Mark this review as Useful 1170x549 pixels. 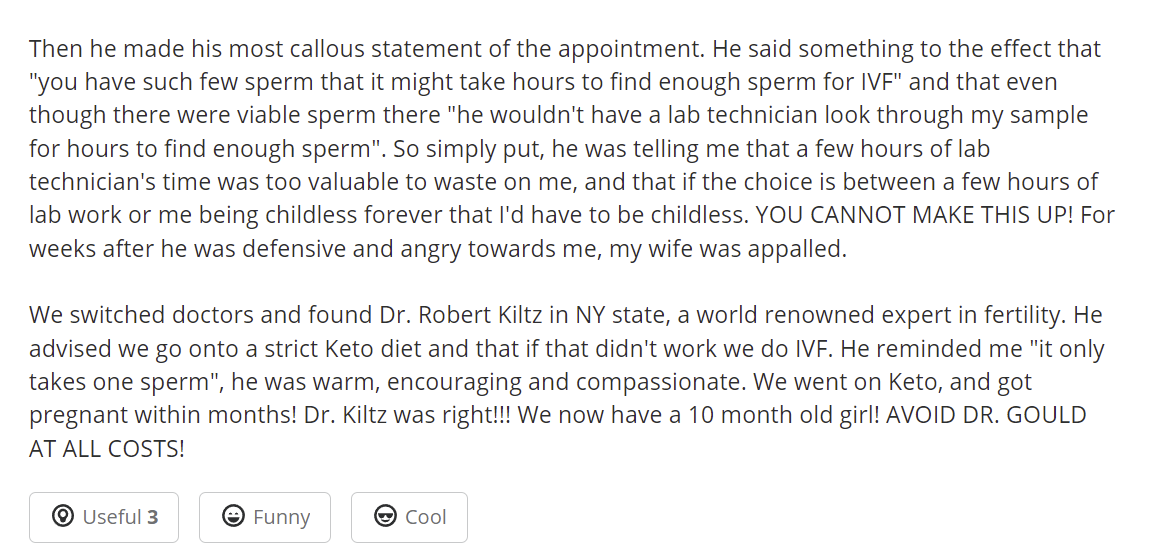click(x=104, y=517)
